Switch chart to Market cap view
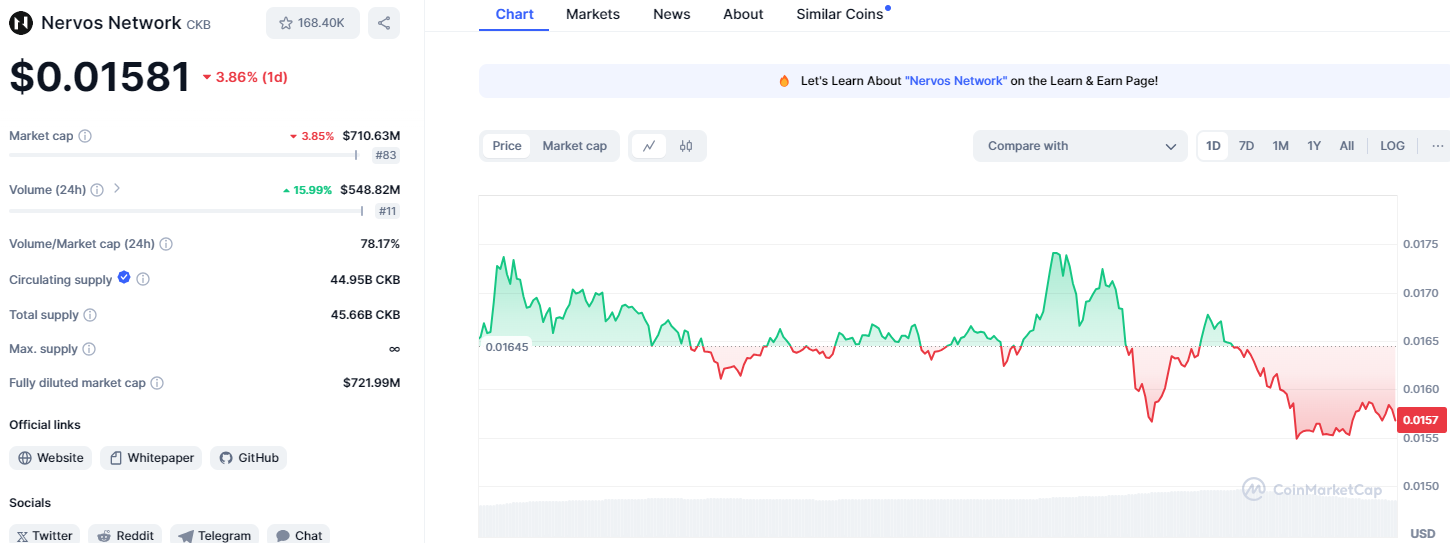This screenshot has width=1450, height=543. pyautogui.click(x=574, y=146)
